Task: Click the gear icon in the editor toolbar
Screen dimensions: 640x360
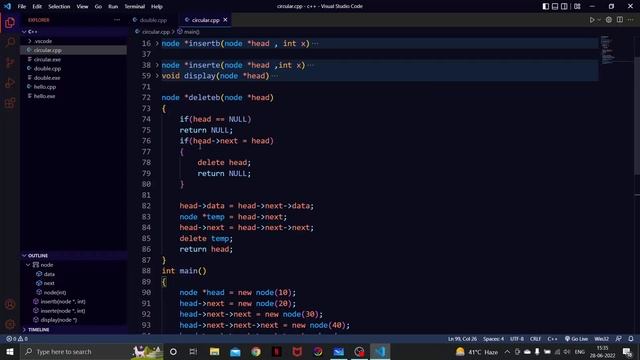Action: pos(609,20)
